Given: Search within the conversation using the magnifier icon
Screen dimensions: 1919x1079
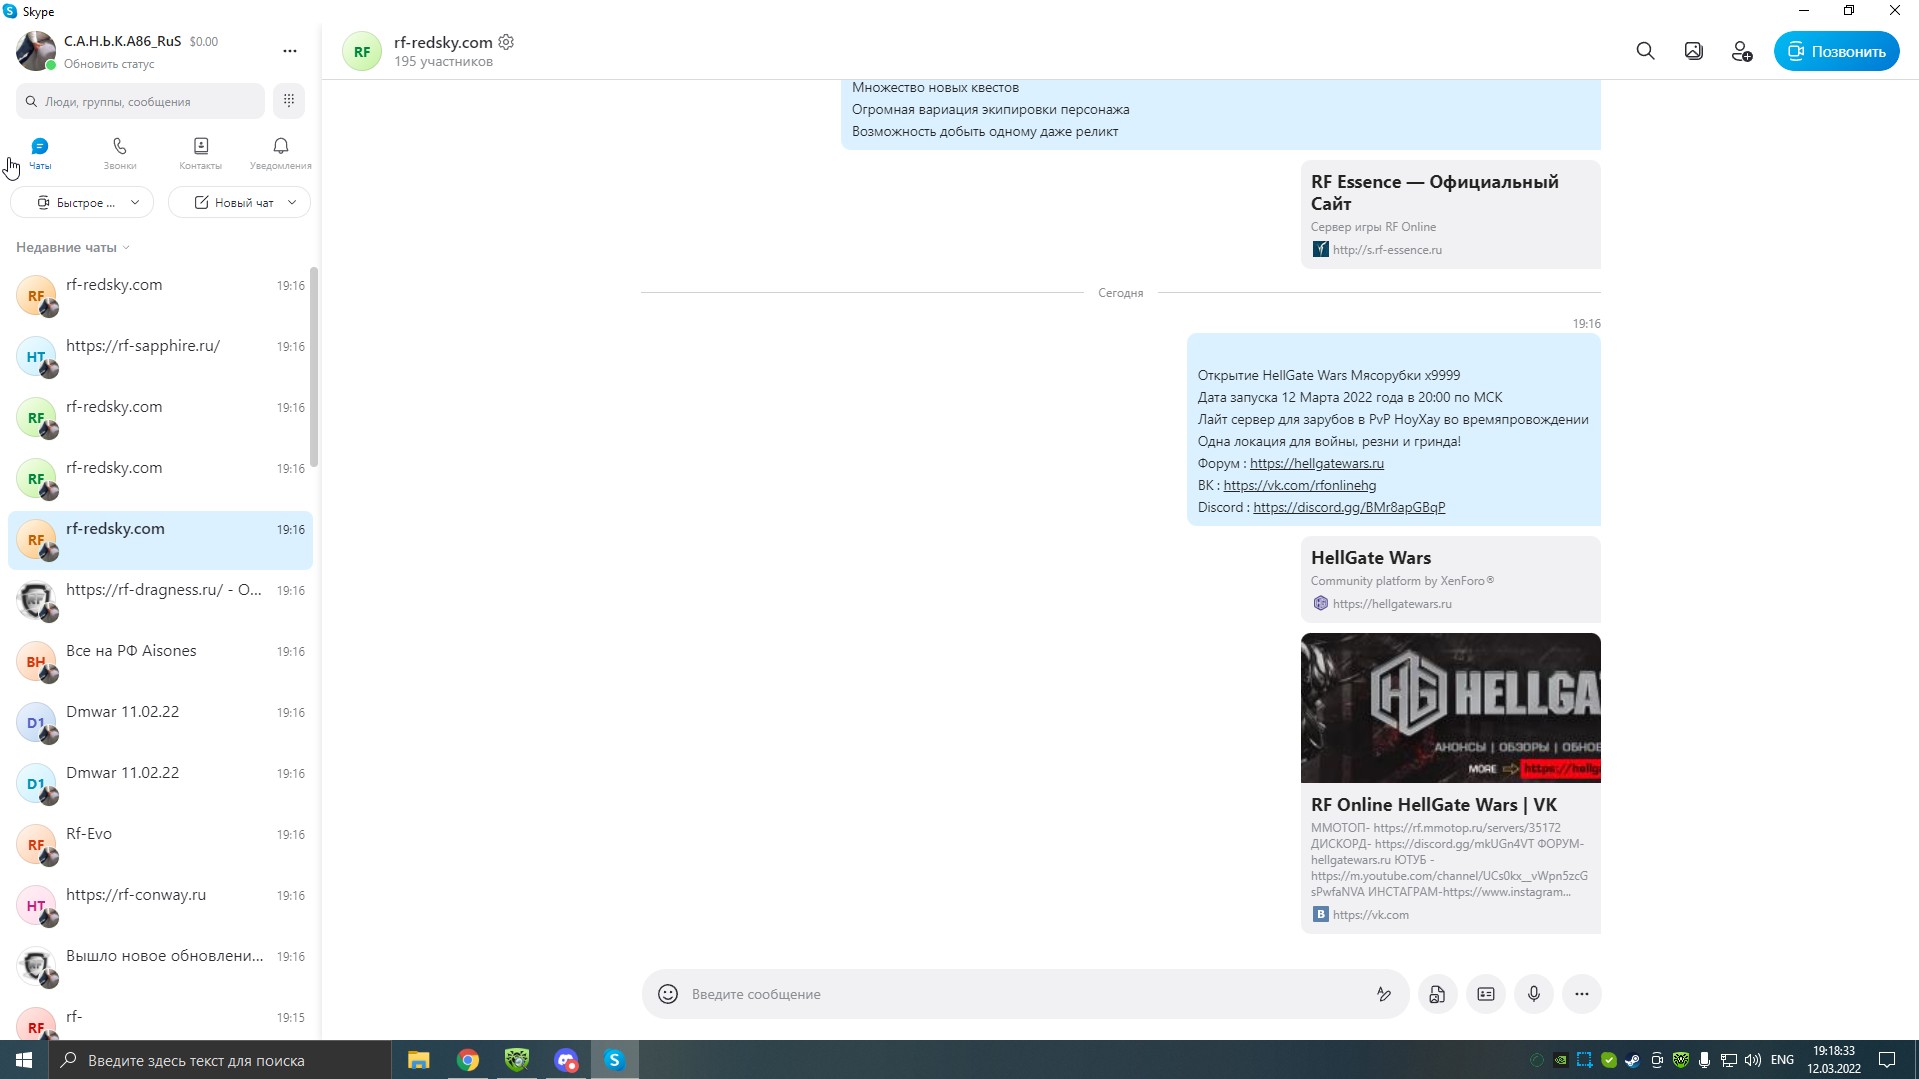Looking at the screenshot, I should (x=1645, y=51).
